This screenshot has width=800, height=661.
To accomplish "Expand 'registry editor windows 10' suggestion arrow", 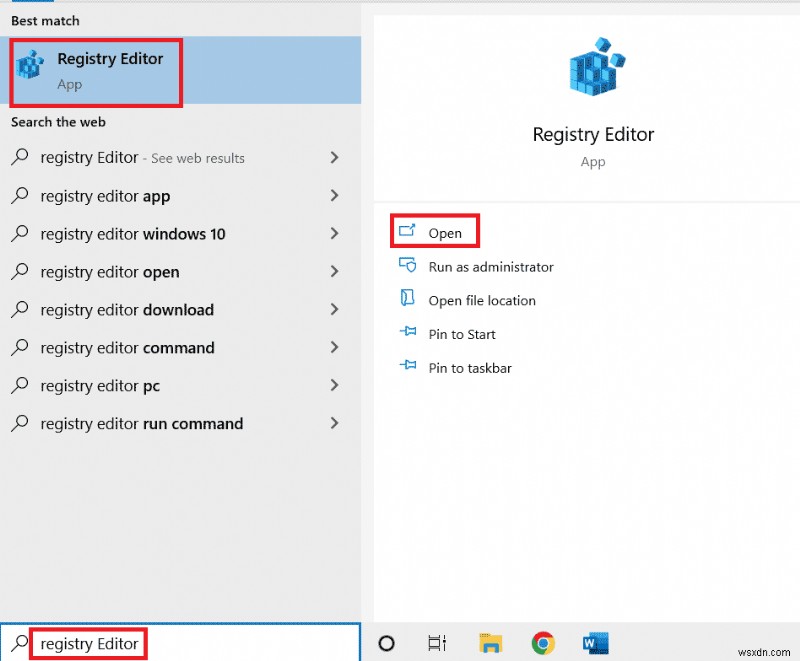I will (334, 233).
